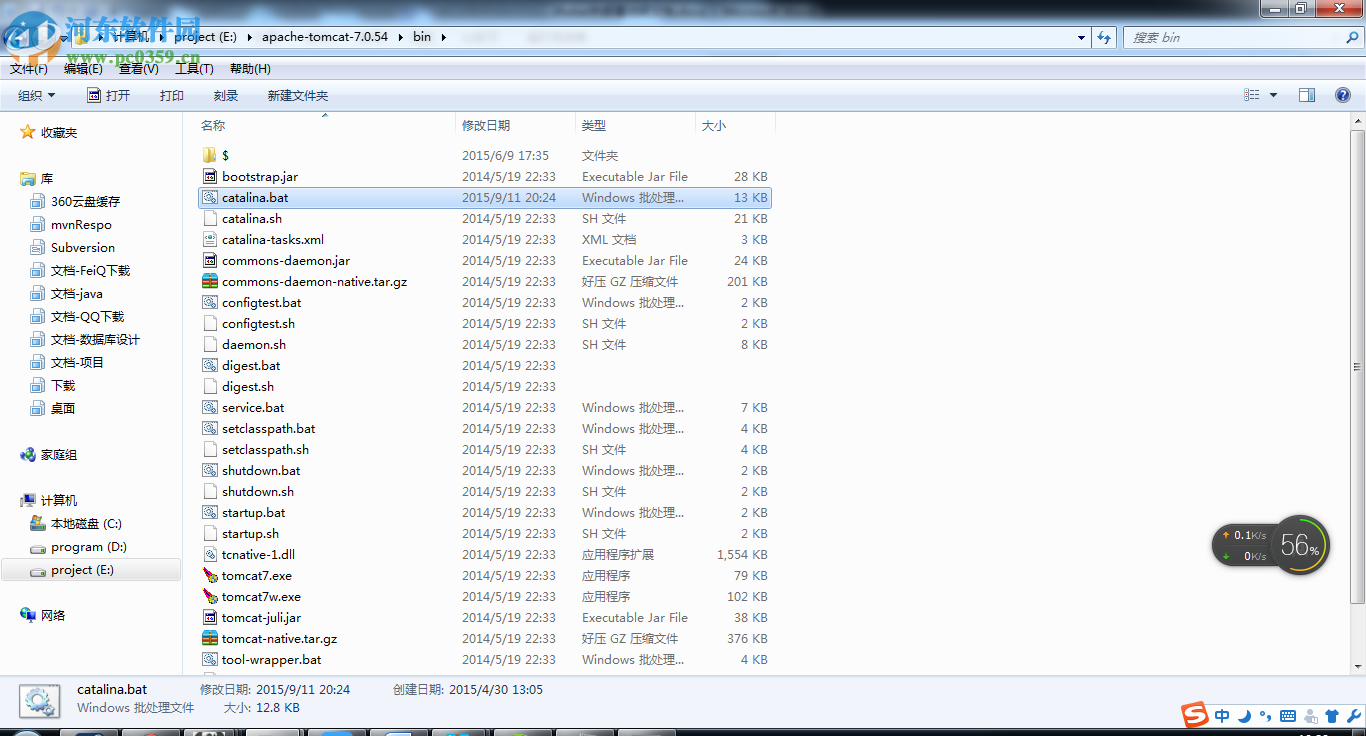This screenshot has height=736, width=1366.
Task: Click the project (E:) breadcrumb
Action: pos(205,36)
